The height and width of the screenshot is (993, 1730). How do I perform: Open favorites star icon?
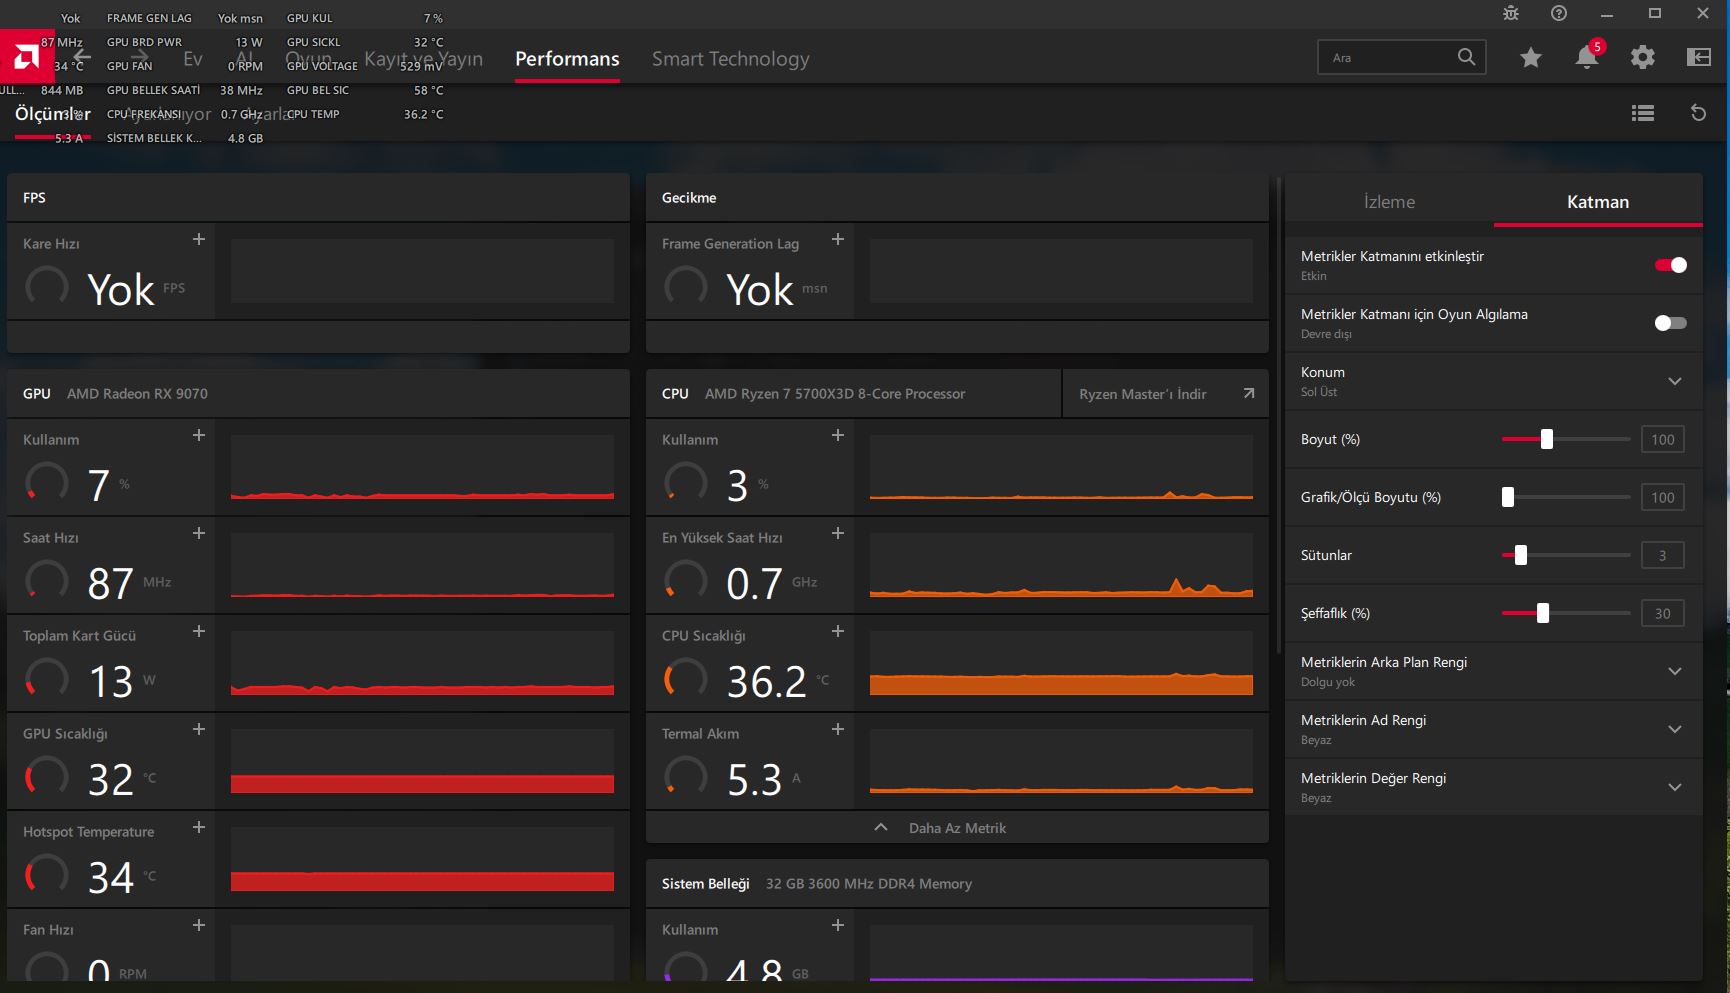click(x=1530, y=58)
